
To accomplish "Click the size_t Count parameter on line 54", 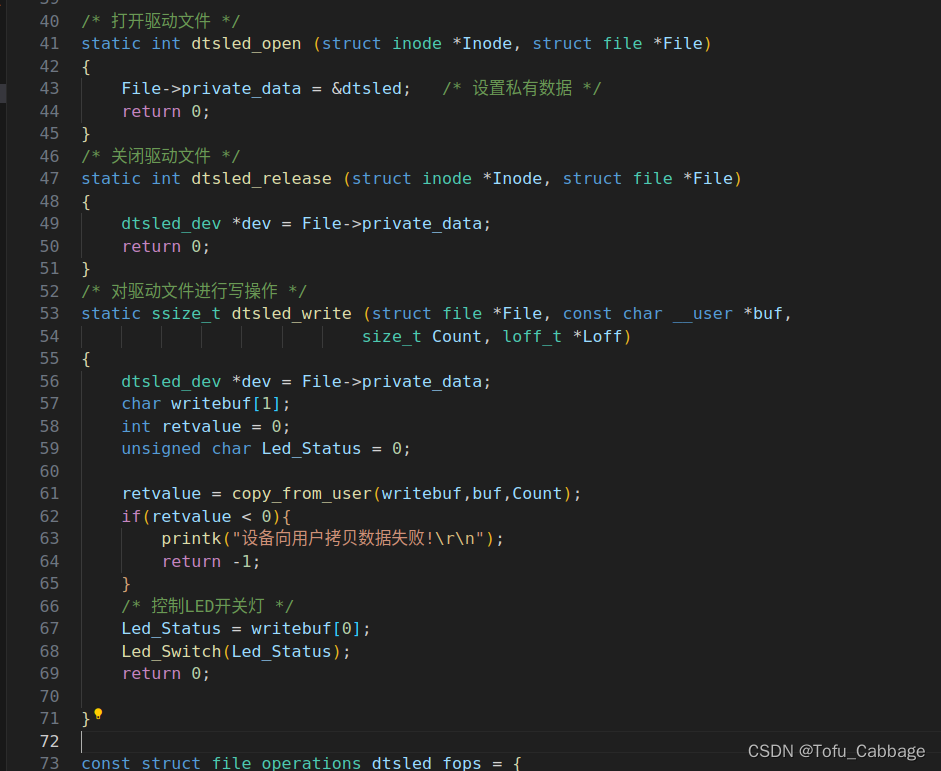I will 421,337.
